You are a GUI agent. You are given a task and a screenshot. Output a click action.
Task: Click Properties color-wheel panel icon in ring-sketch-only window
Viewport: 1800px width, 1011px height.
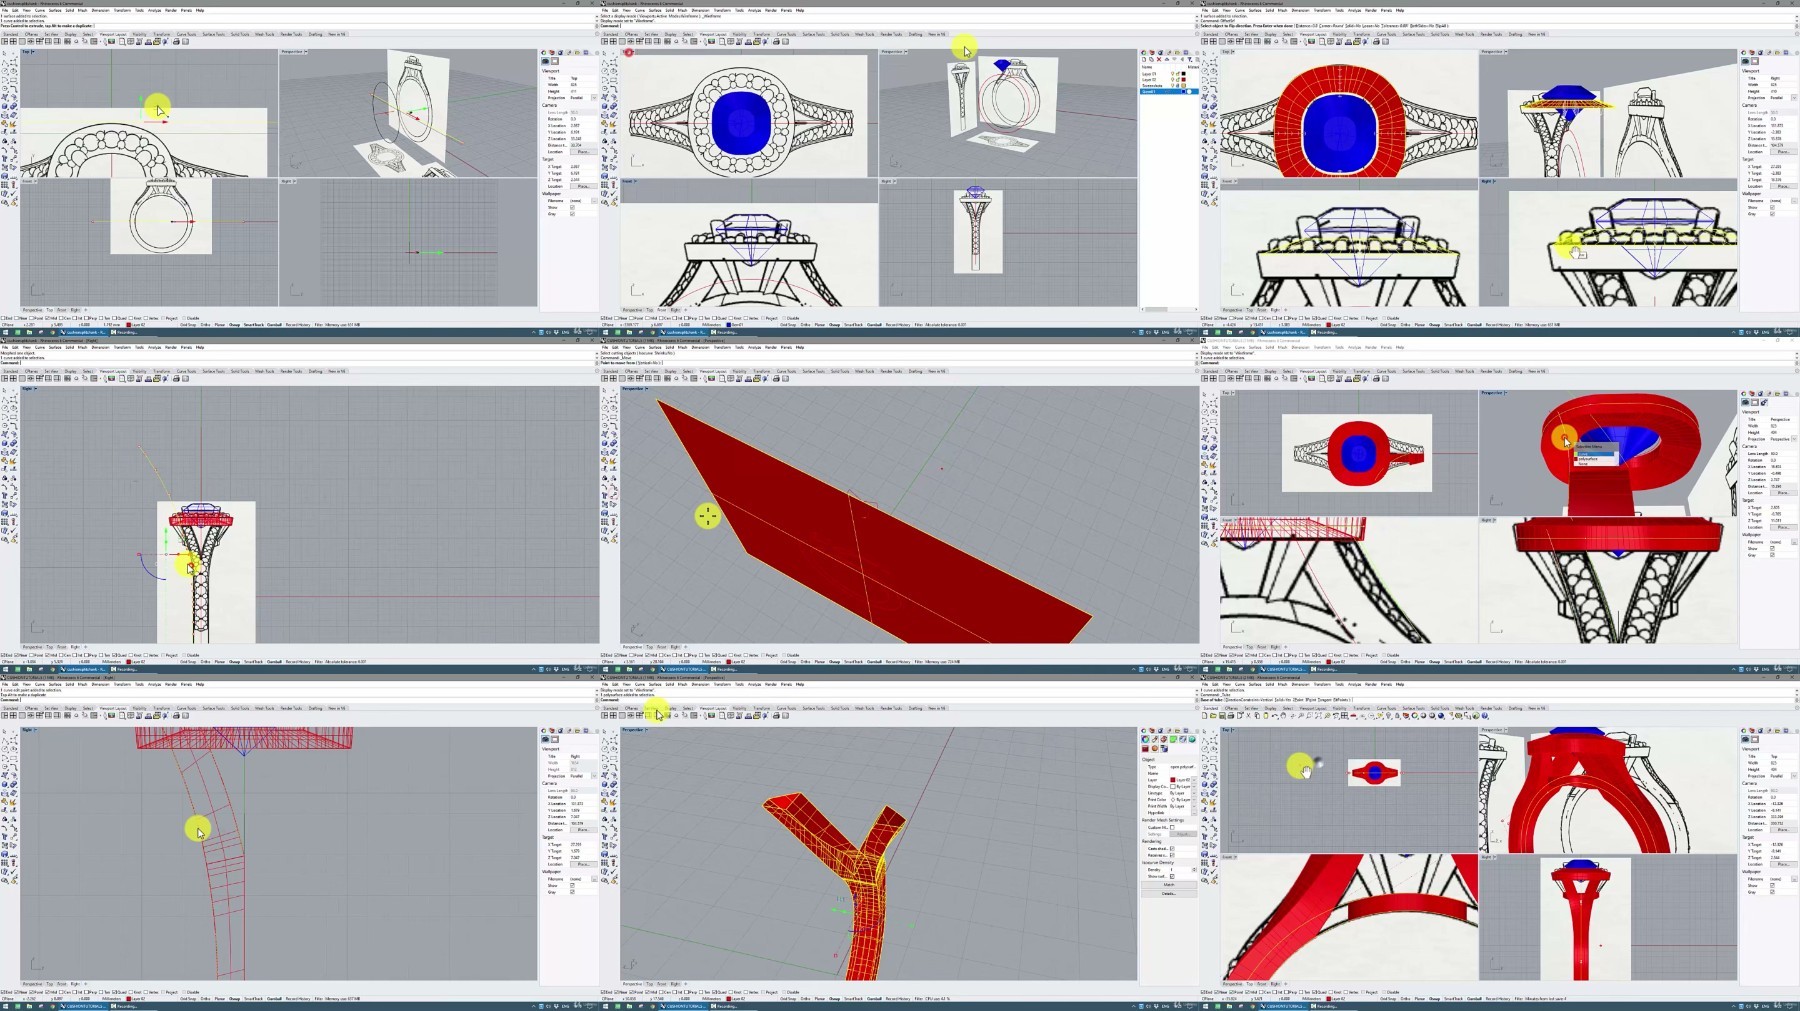543,52
